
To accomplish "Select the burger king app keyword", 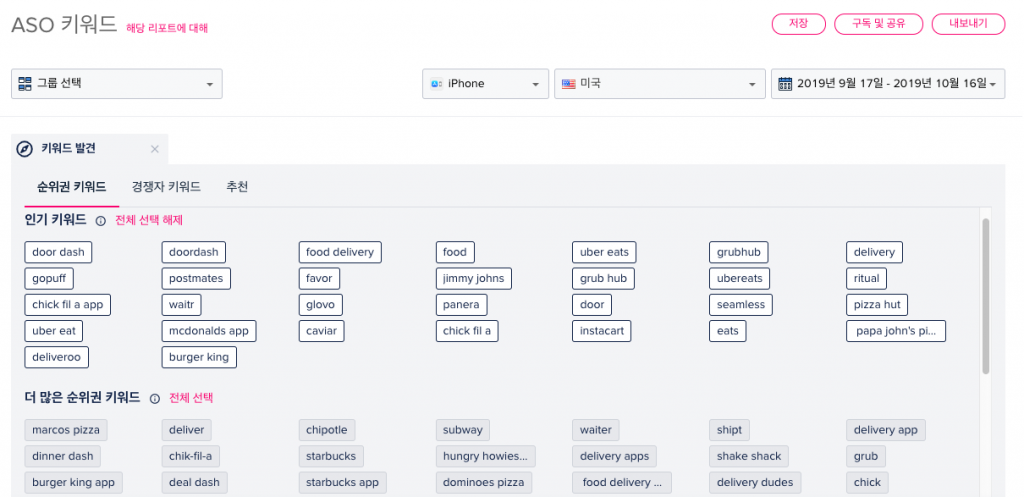I will (73, 483).
